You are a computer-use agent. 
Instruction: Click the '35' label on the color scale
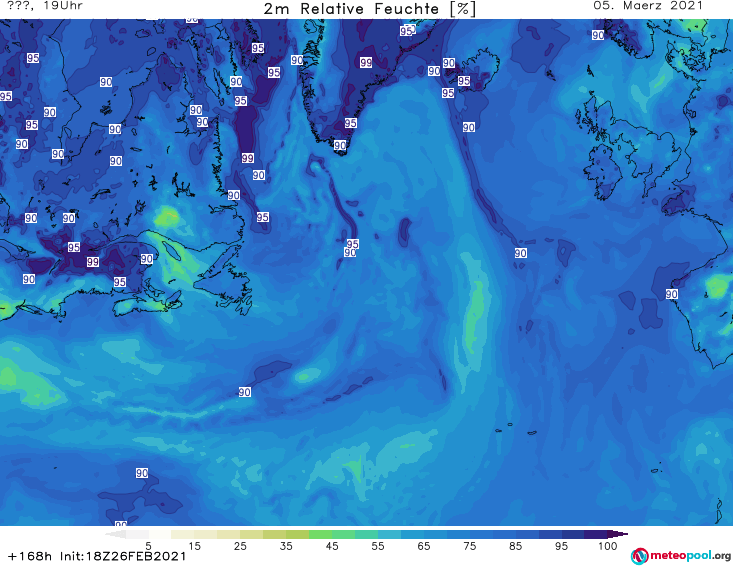click(x=286, y=546)
